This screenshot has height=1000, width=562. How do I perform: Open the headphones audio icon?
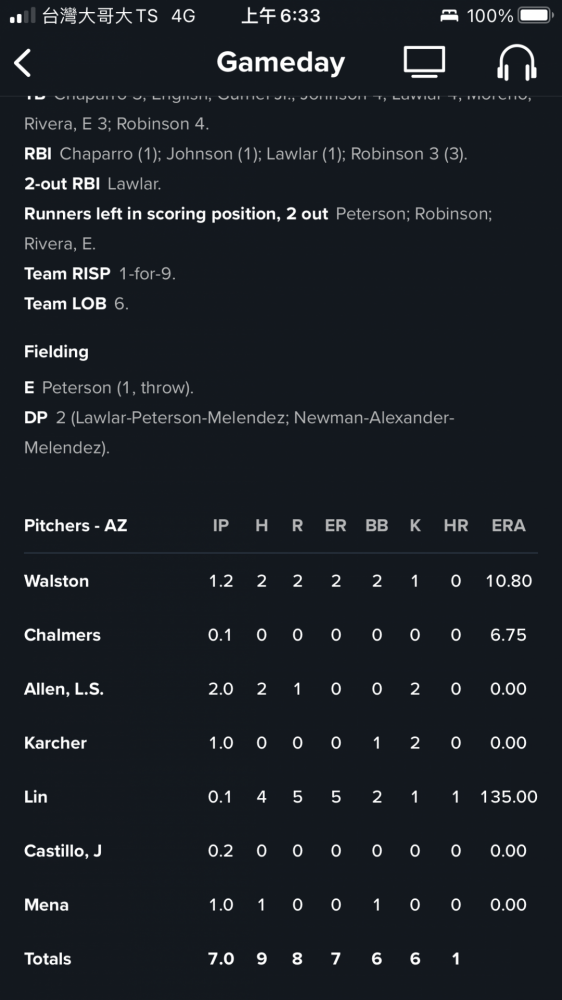[517, 63]
